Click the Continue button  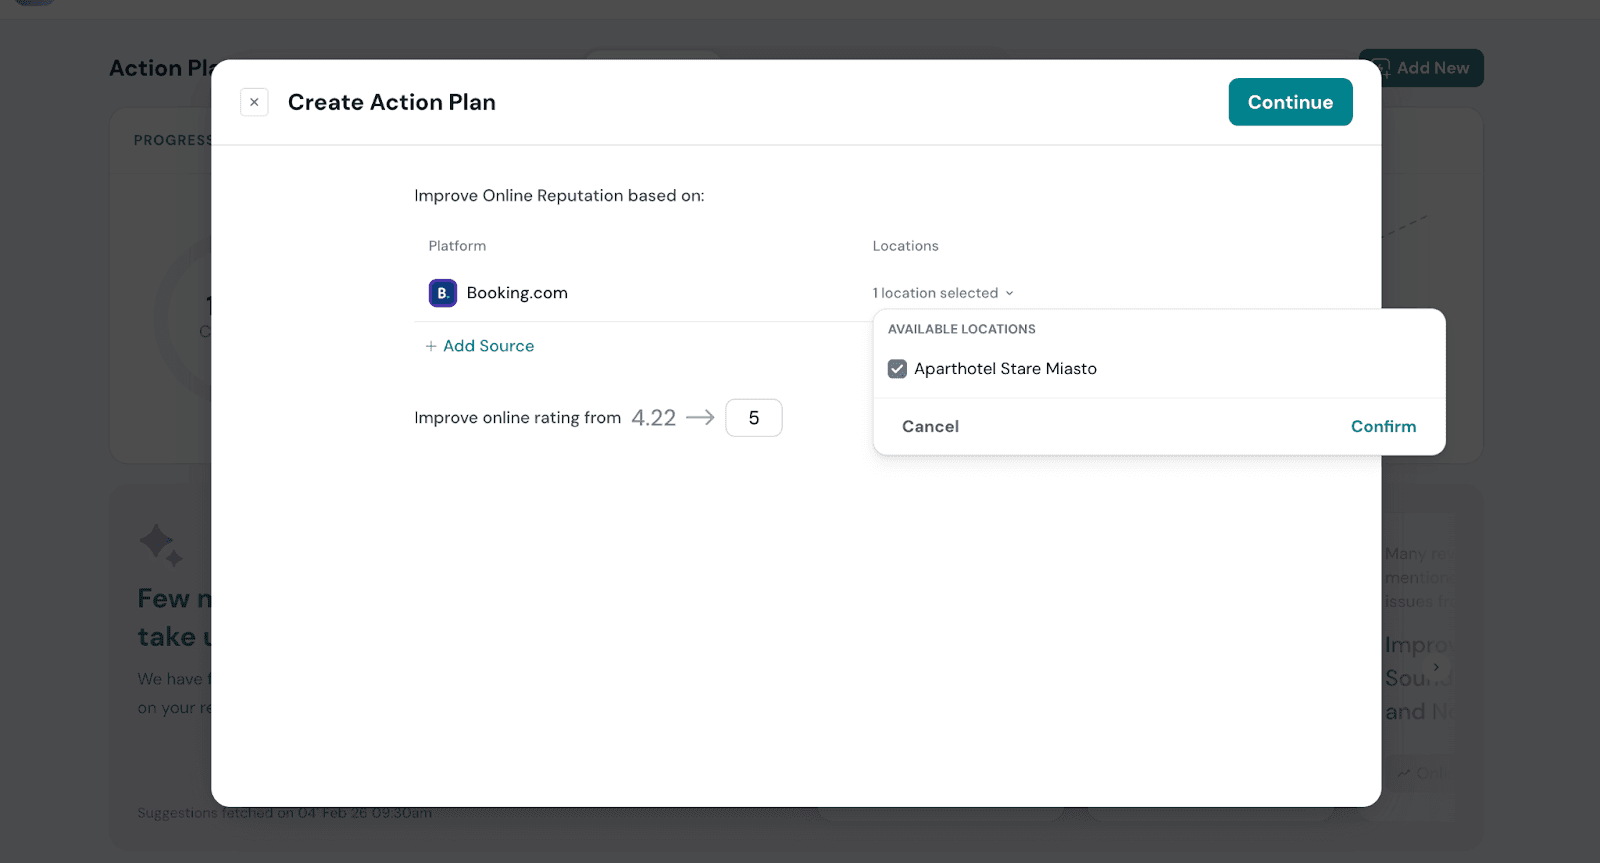1290,102
